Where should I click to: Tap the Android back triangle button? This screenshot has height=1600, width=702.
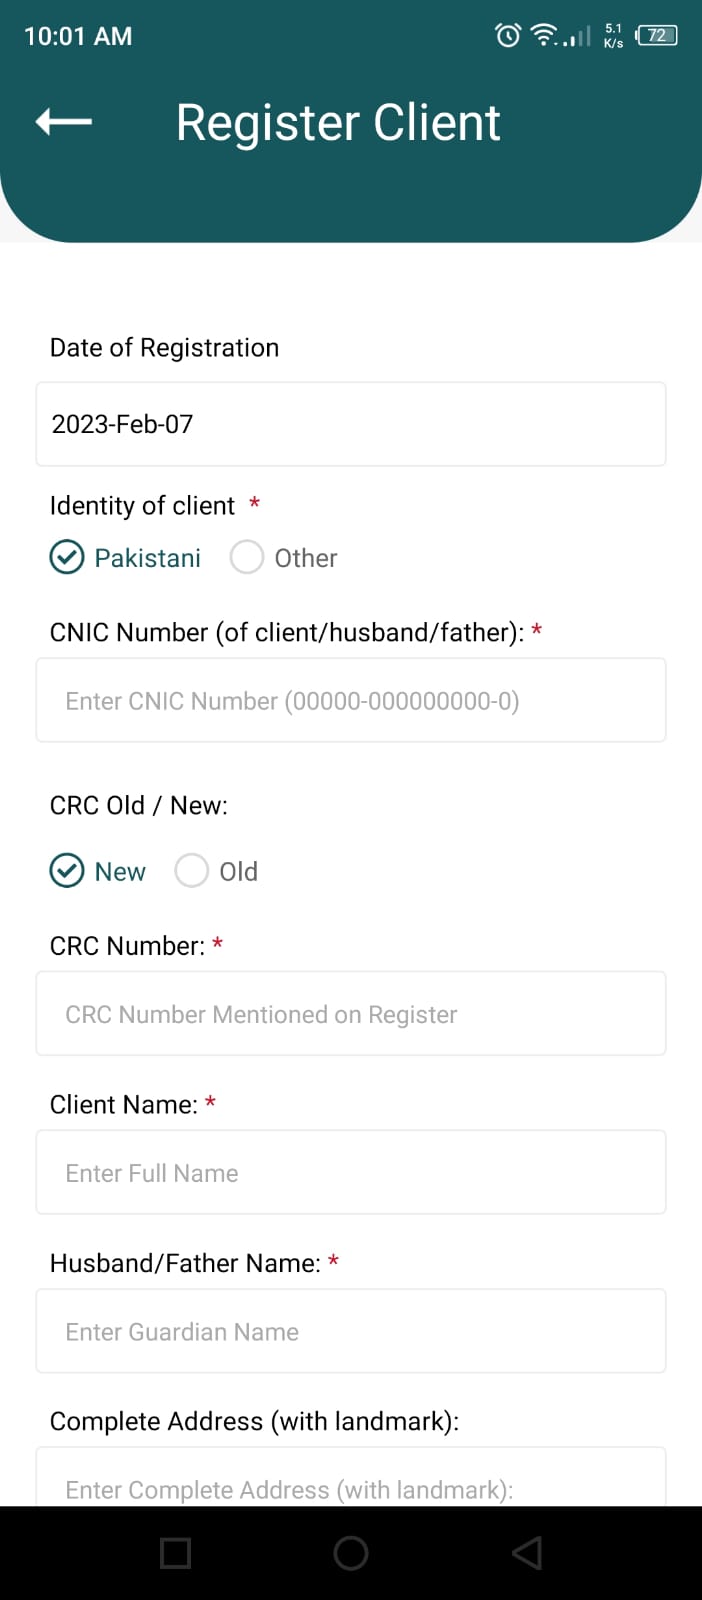(x=527, y=1553)
